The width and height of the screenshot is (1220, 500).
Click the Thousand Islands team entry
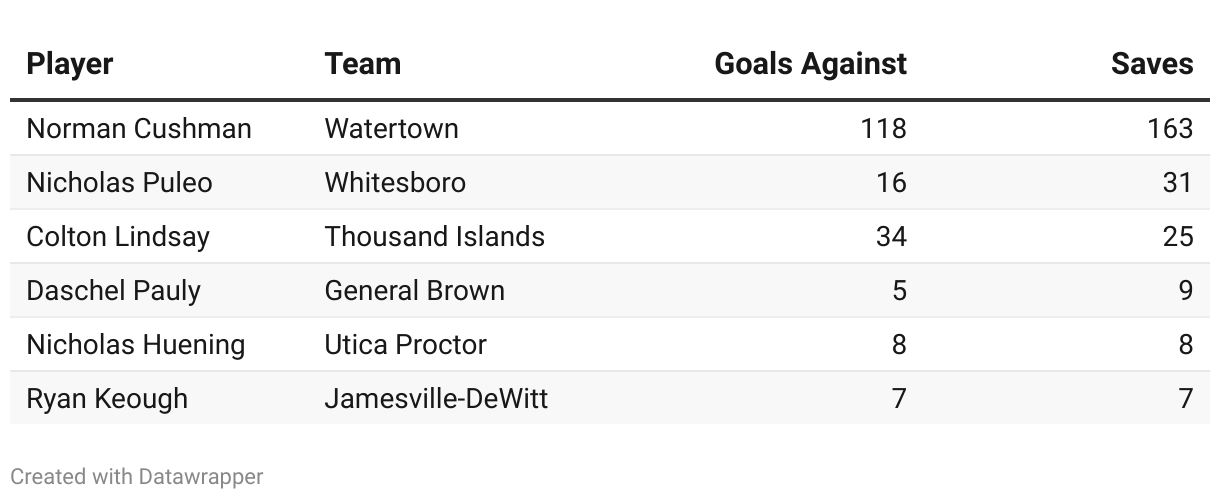tap(435, 237)
